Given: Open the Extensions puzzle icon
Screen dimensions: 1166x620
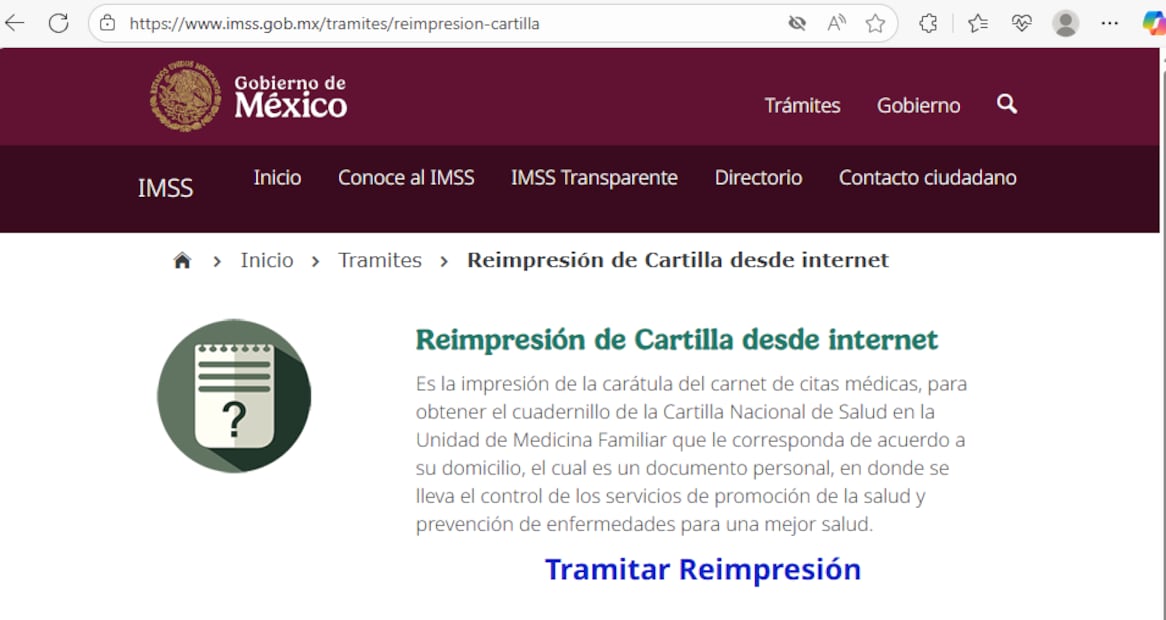Looking at the screenshot, I should [927, 22].
